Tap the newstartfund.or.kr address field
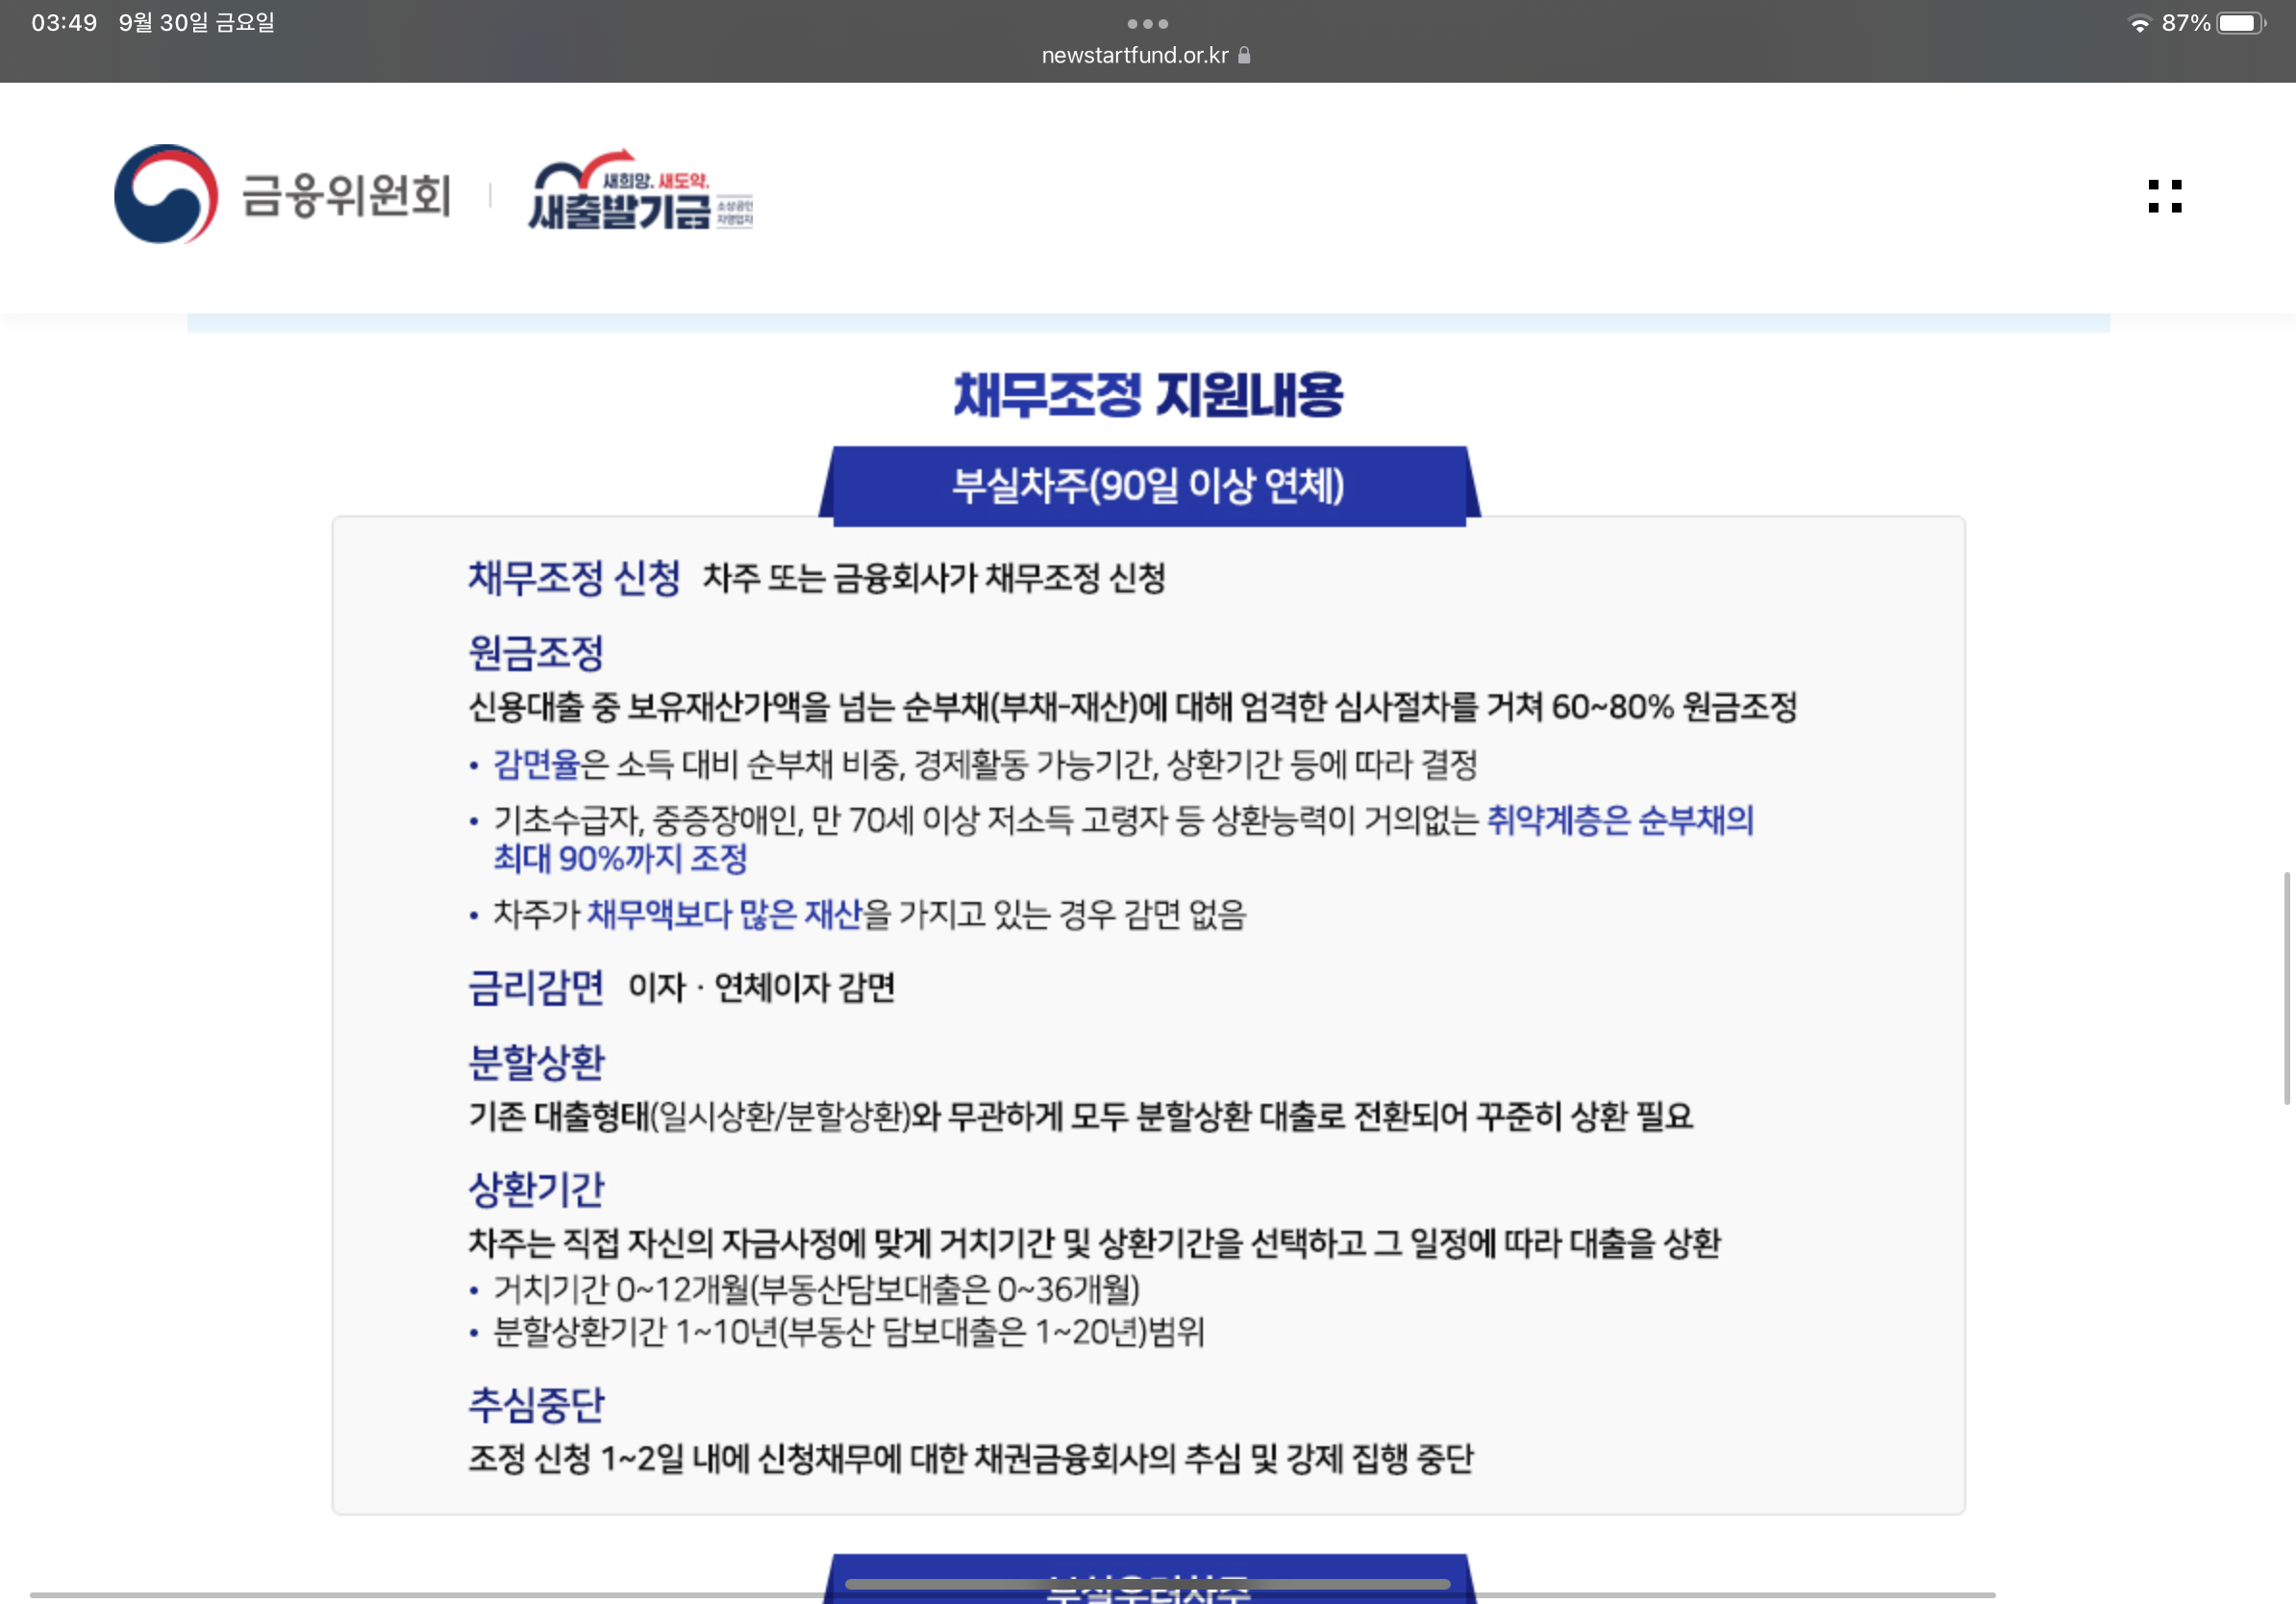The height and width of the screenshot is (1604, 2296). 1134,55
